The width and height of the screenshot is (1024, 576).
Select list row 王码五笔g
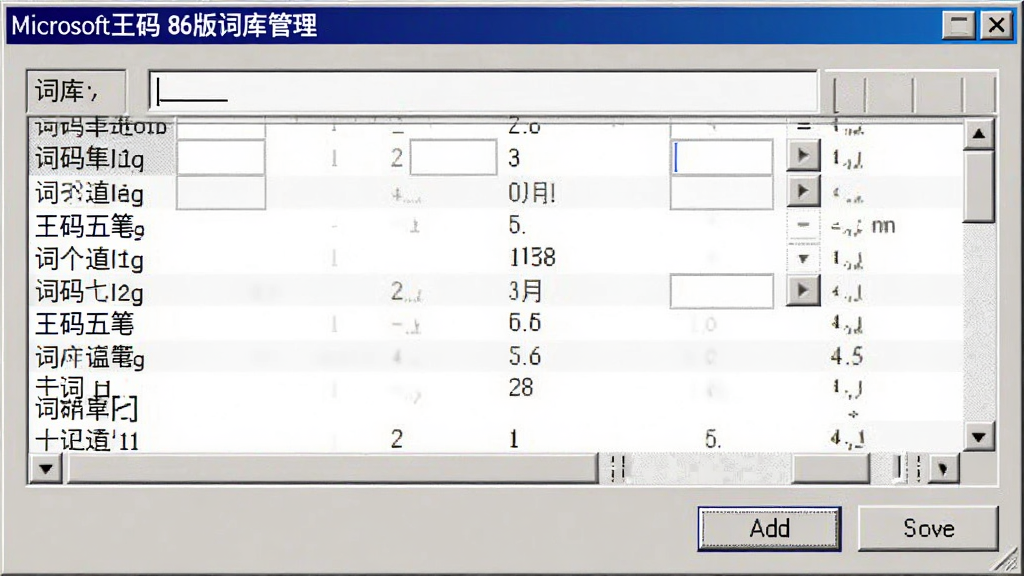point(496,225)
